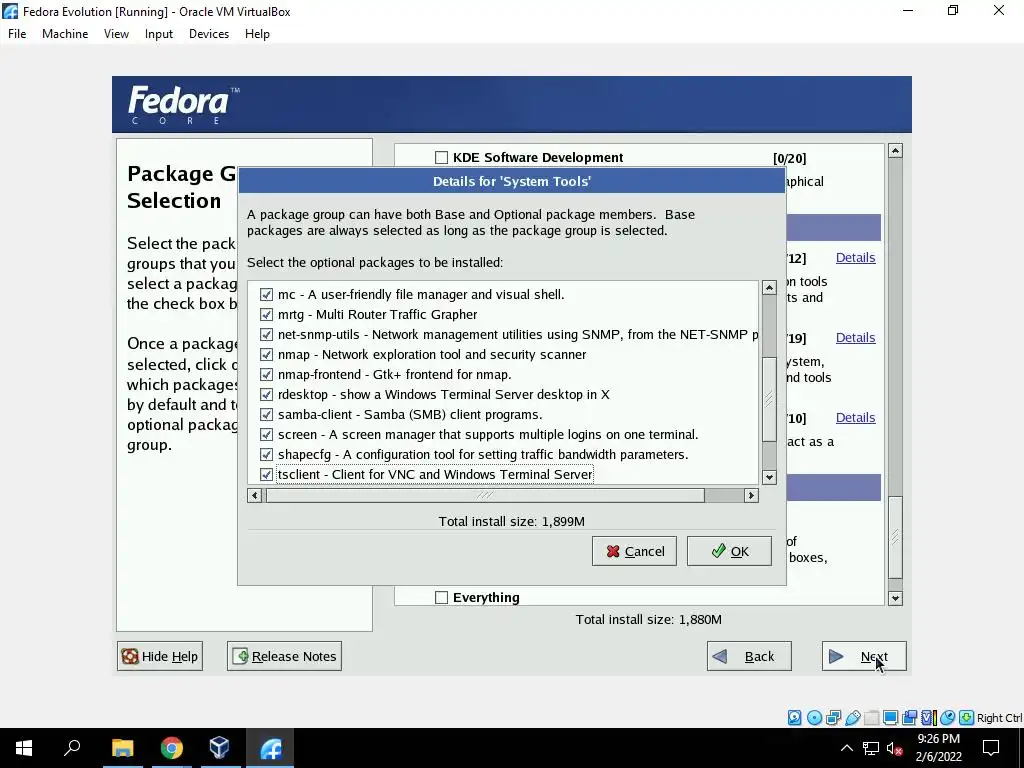Click the muted volume tray icon
The width and height of the screenshot is (1024, 768).
(895, 748)
